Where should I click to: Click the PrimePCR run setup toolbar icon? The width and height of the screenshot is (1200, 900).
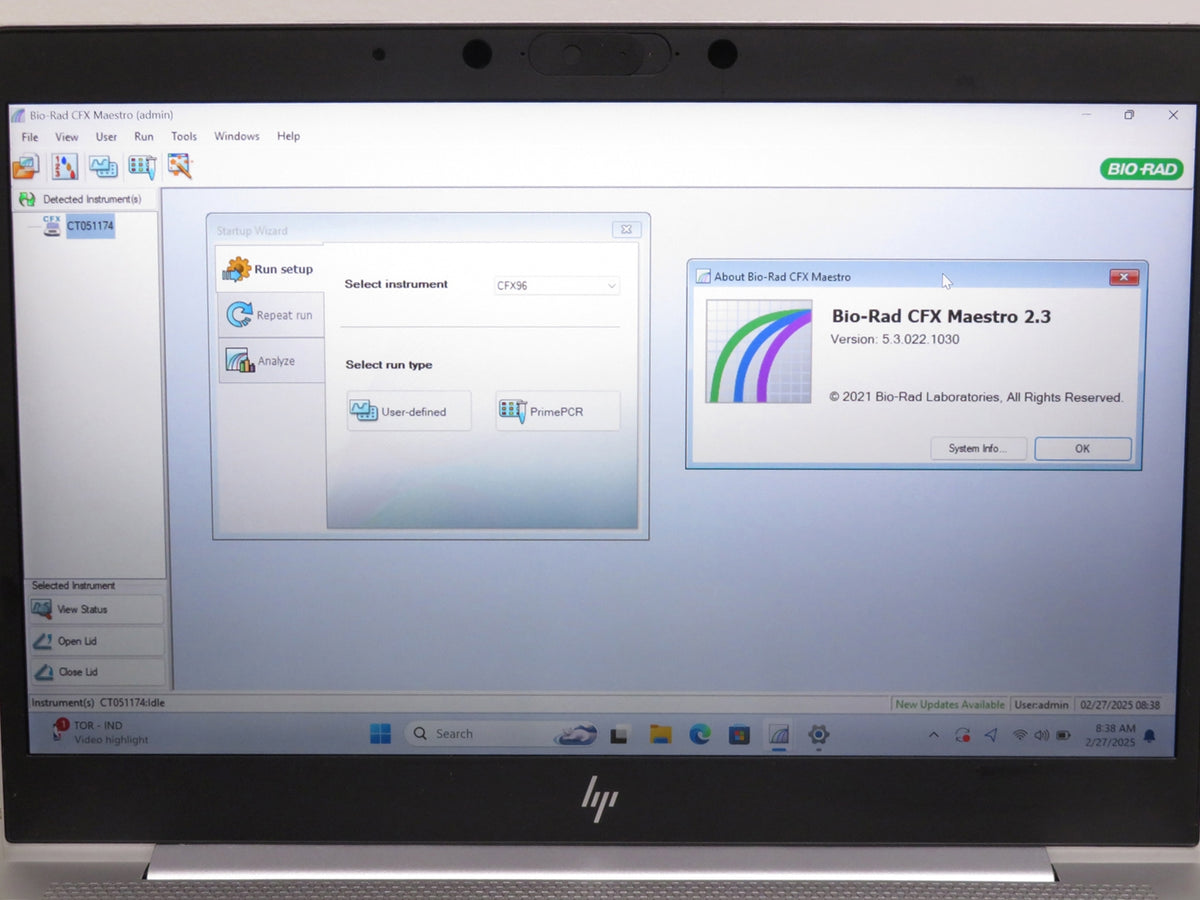[142, 166]
